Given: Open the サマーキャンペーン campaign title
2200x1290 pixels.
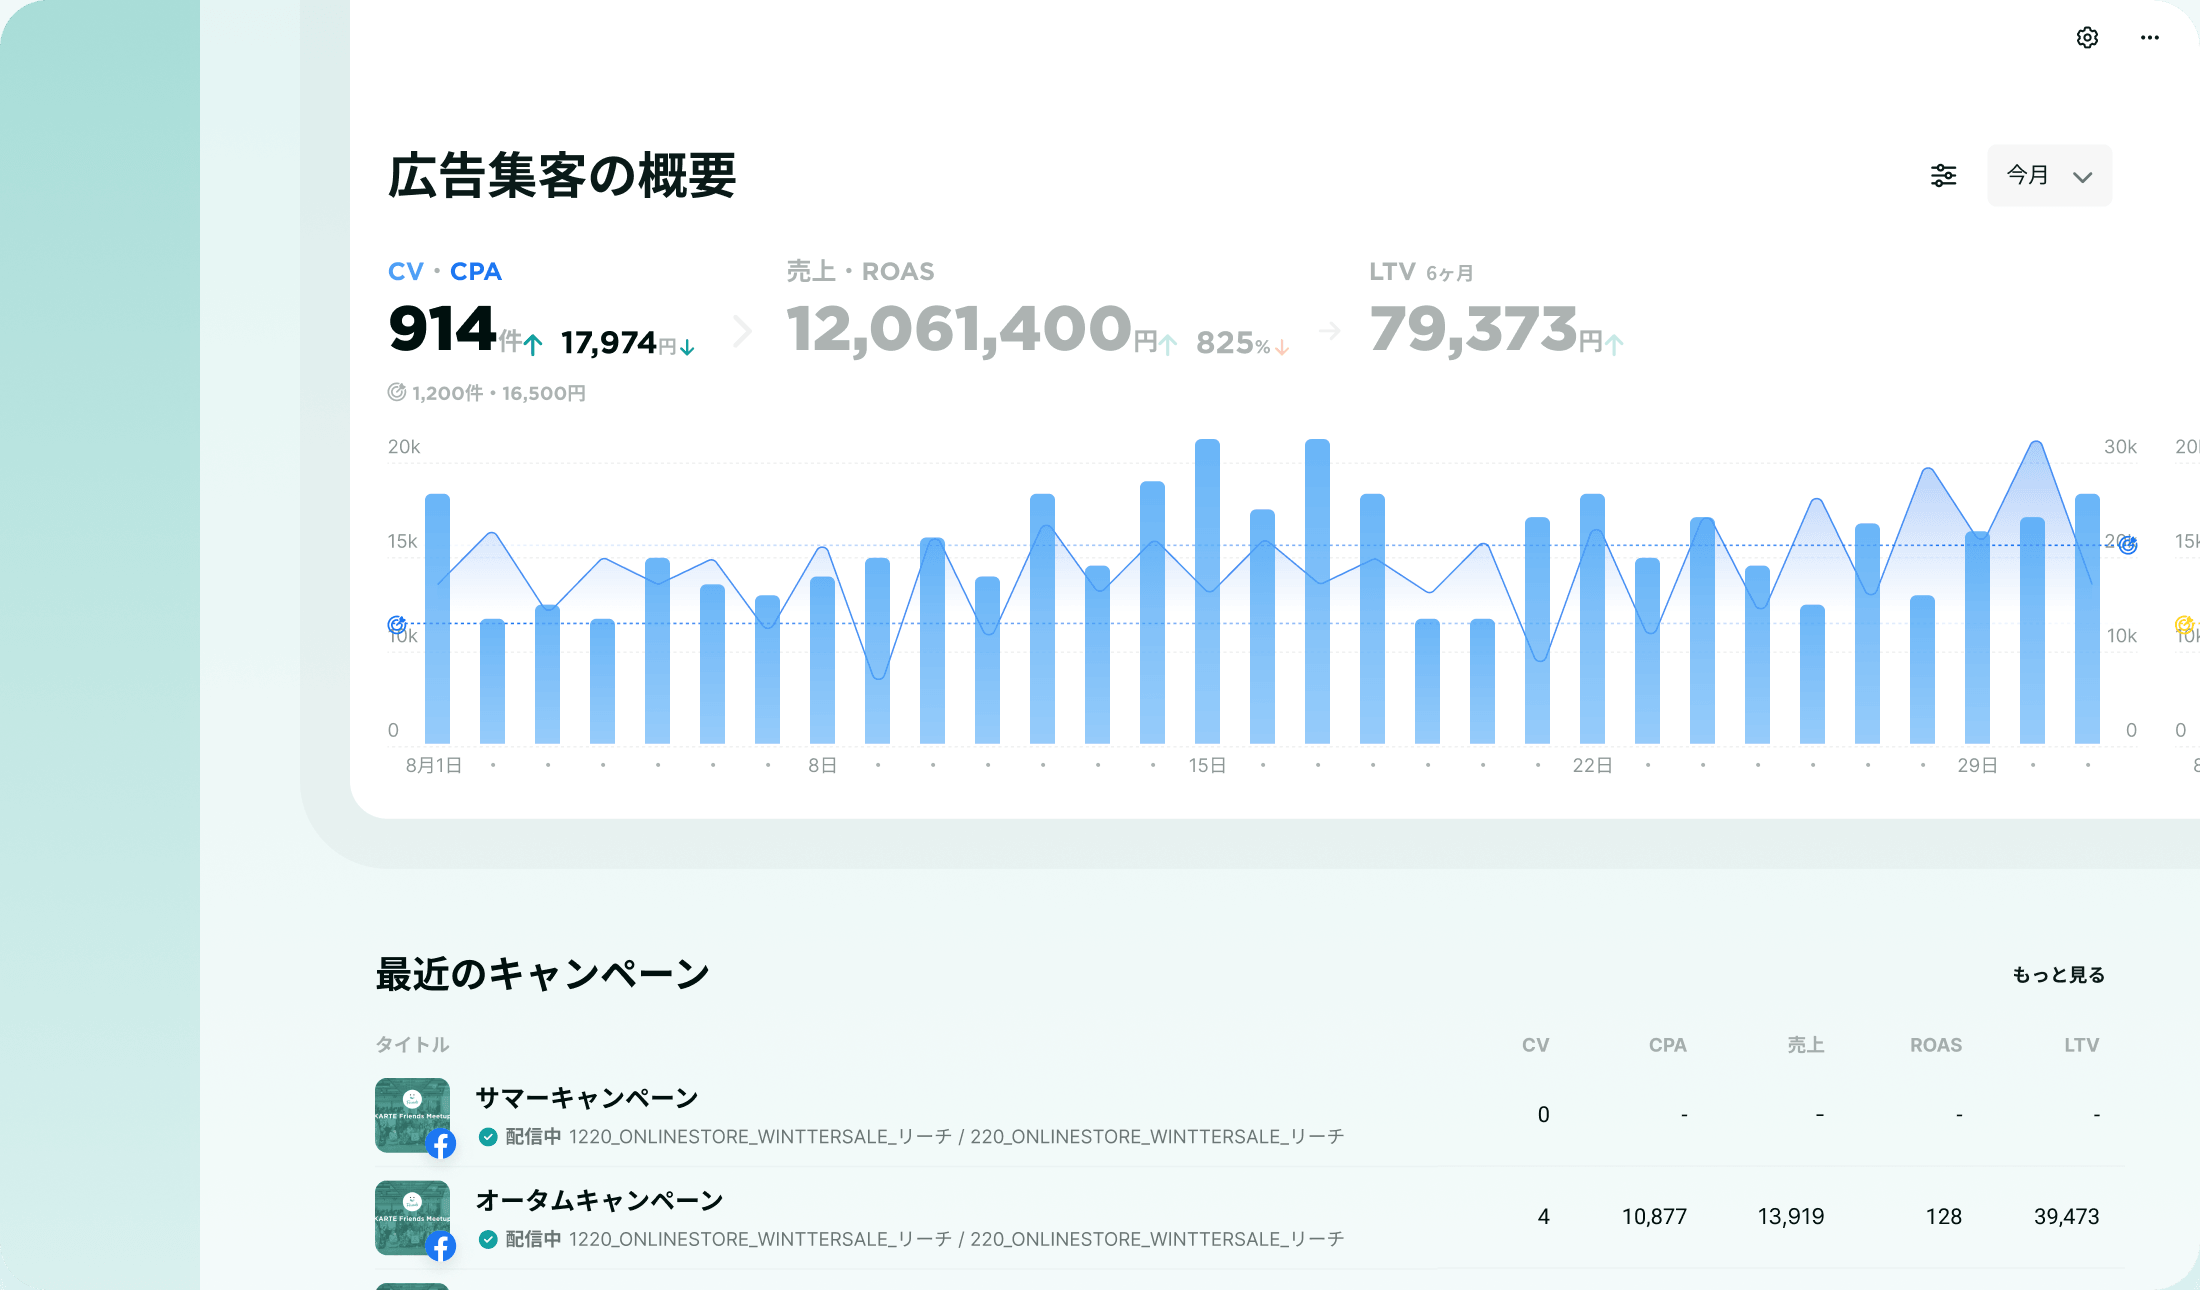Looking at the screenshot, I should tap(587, 1098).
